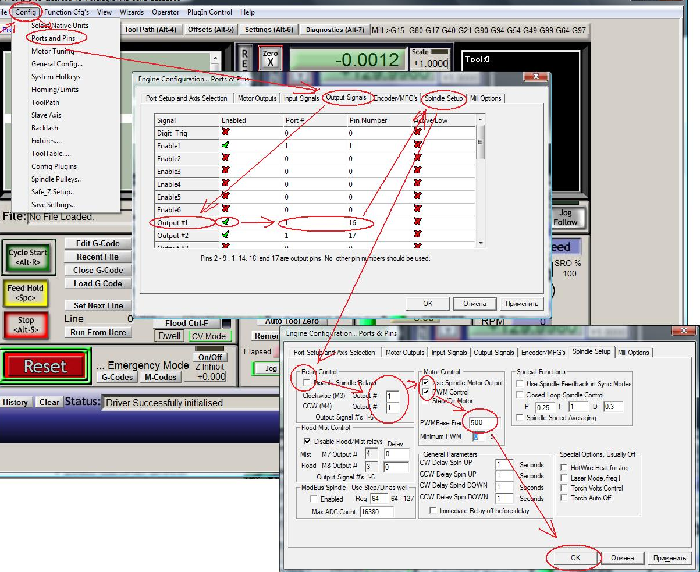Click the Stop button
This screenshot has width=700, height=572.
[x=26, y=325]
